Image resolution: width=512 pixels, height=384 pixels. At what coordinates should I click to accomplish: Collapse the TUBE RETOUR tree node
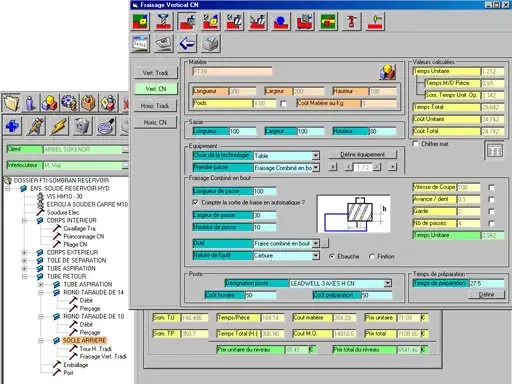[24, 276]
